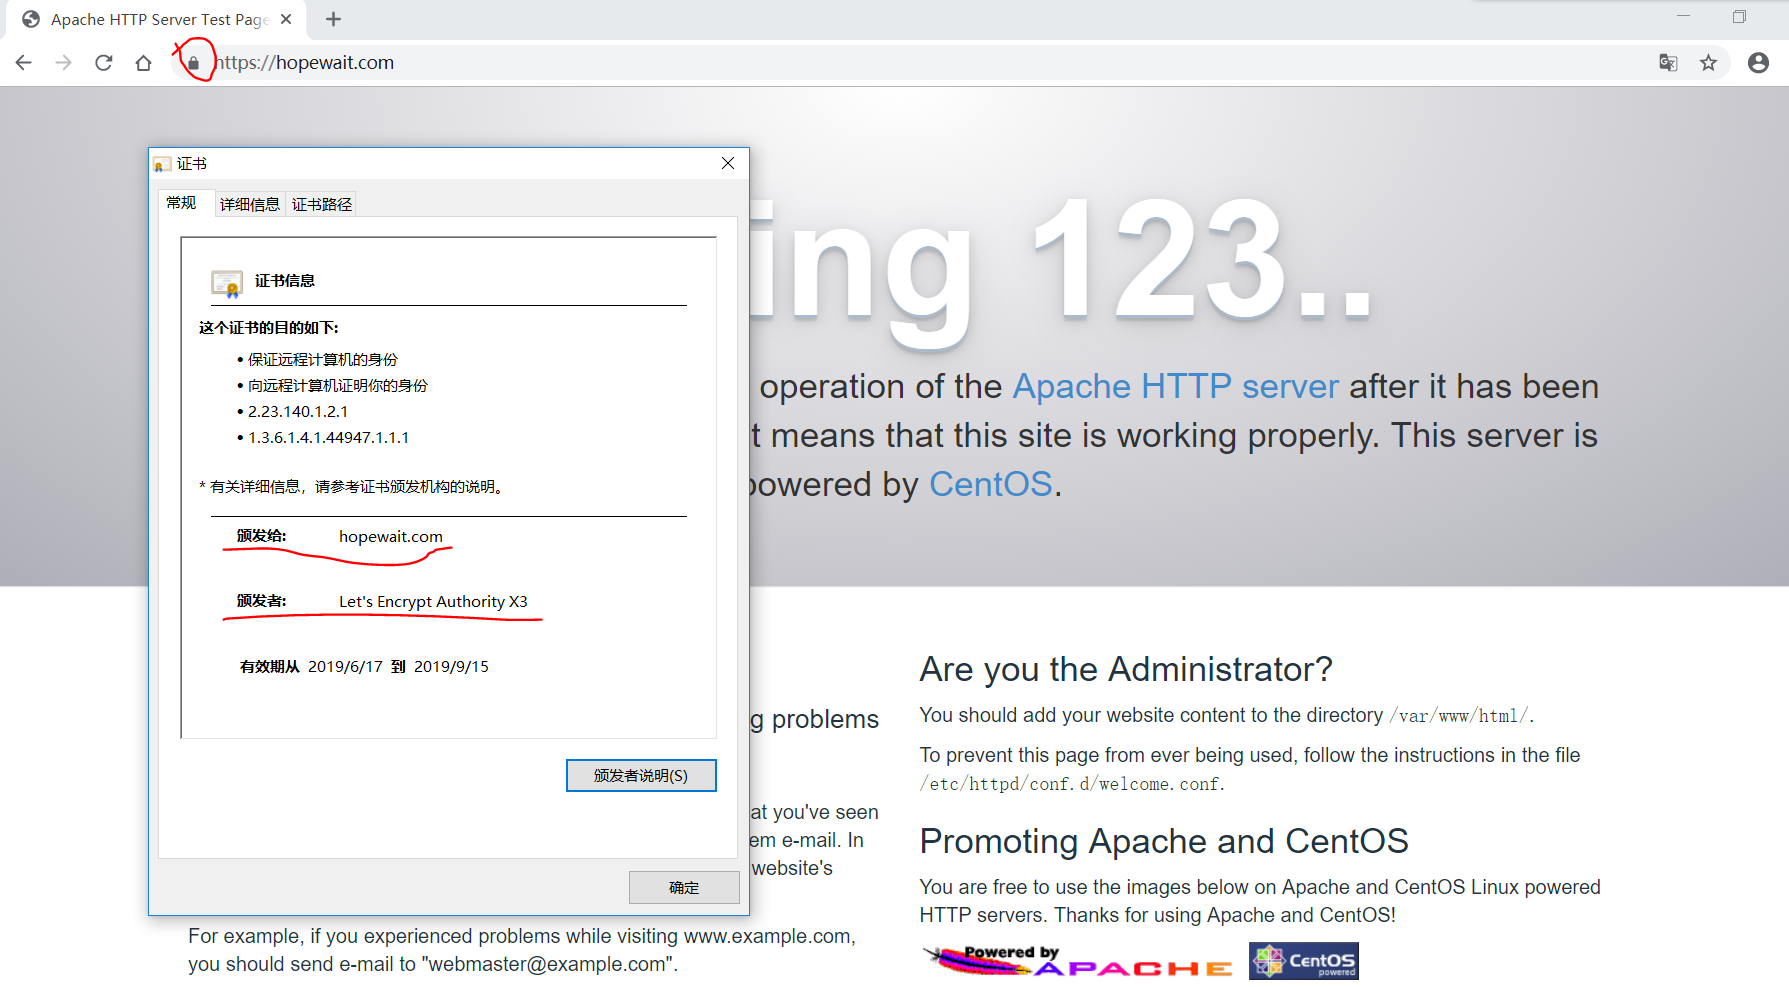Open a new browser tab
The image size is (1789, 987).
pyautogui.click(x=334, y=19)
